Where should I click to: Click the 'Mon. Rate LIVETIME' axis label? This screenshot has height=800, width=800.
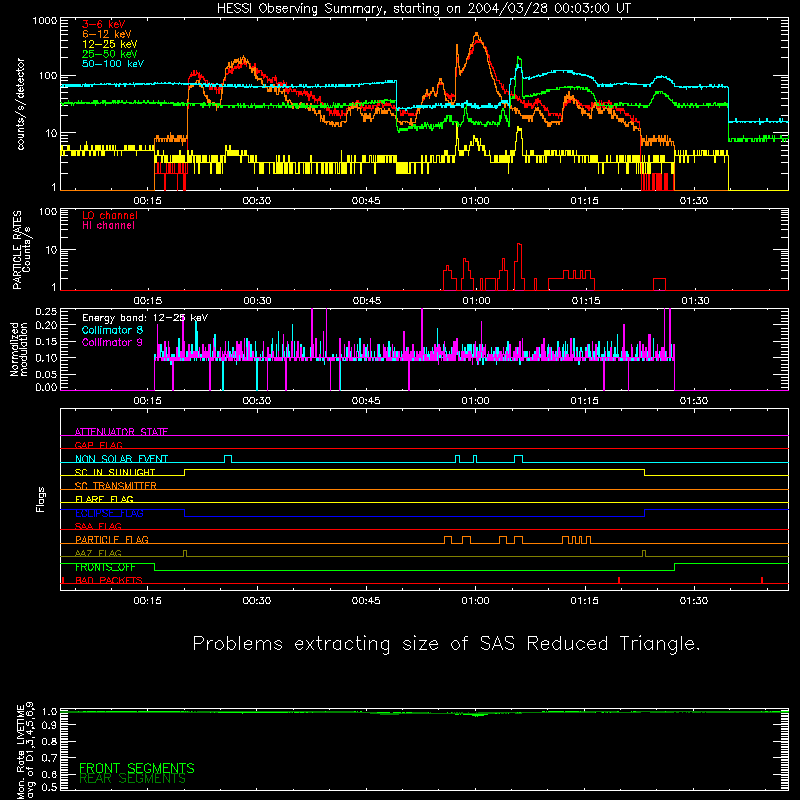pos(21,751)
